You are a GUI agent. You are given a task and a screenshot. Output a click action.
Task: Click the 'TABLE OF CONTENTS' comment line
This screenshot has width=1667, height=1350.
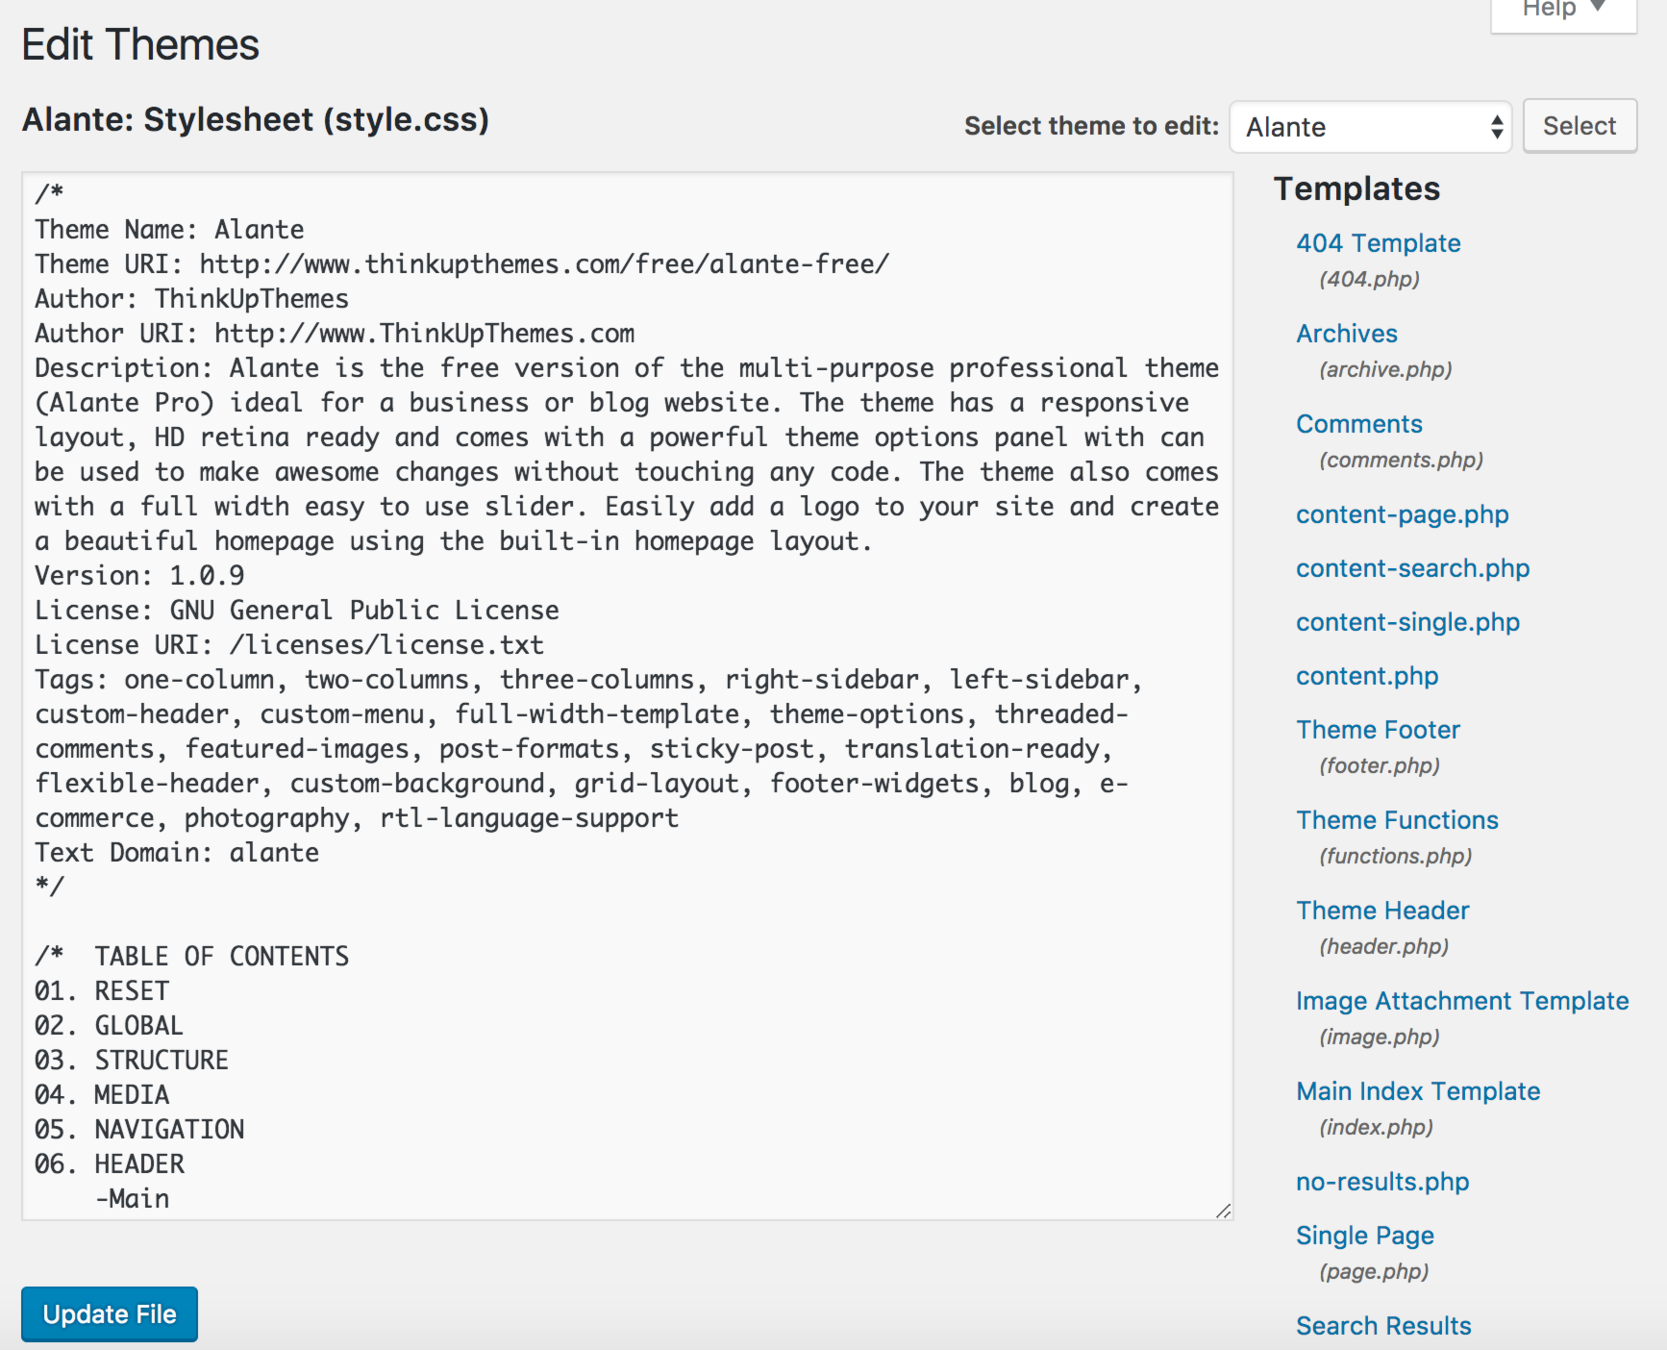click(x=192, y=957)
